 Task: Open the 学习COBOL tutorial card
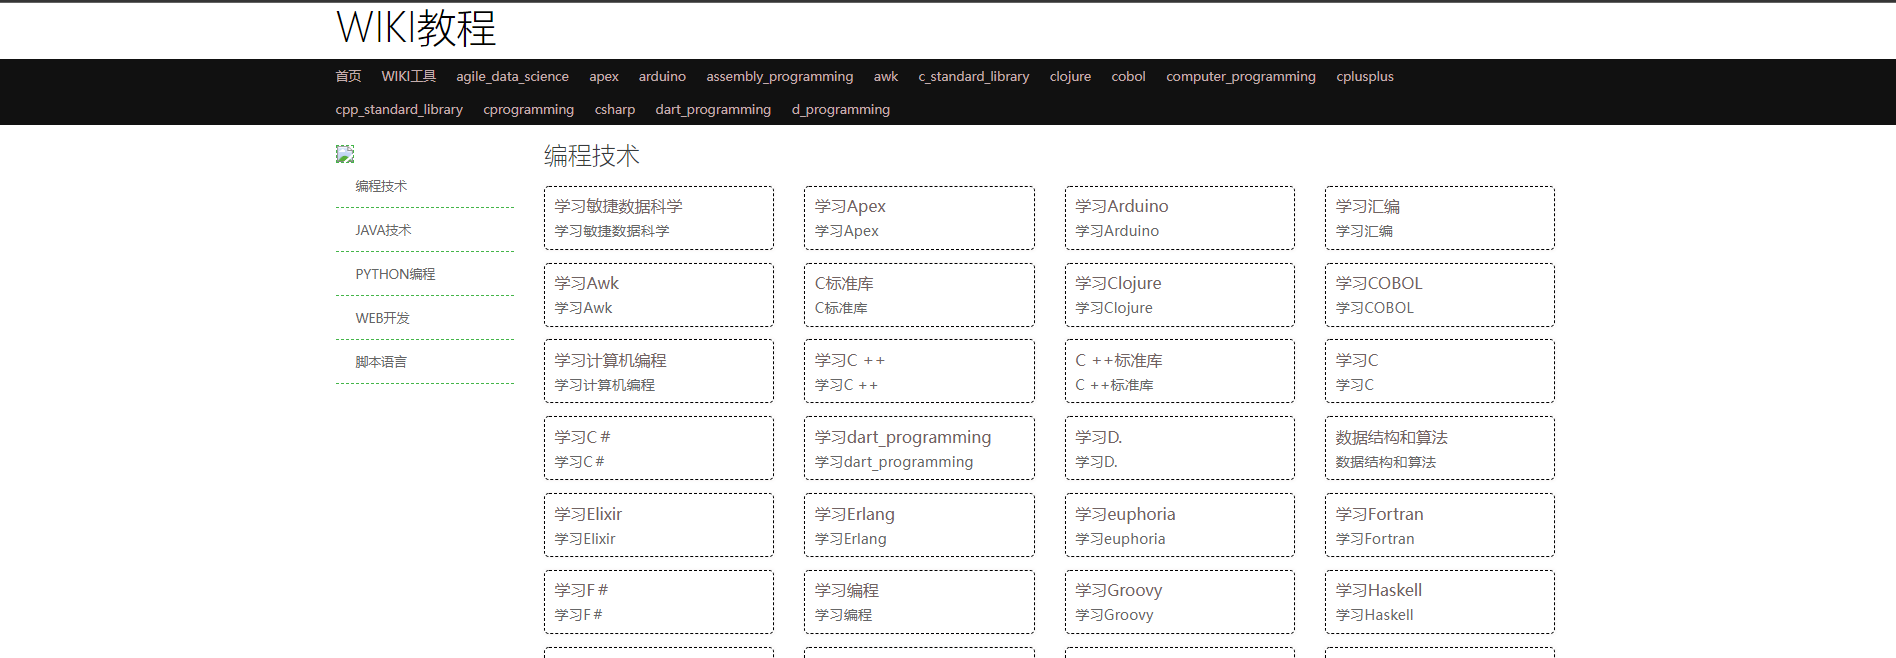click(1440, 295)
